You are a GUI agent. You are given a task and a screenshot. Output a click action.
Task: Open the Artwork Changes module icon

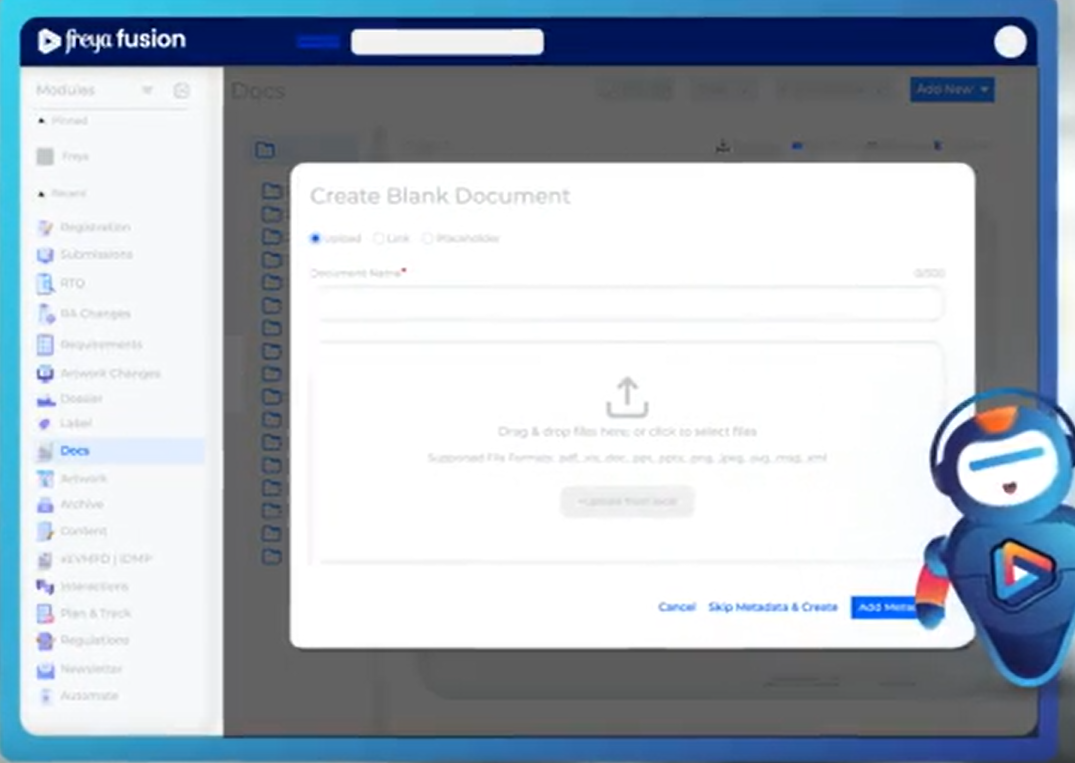click(x=45, y=374)
